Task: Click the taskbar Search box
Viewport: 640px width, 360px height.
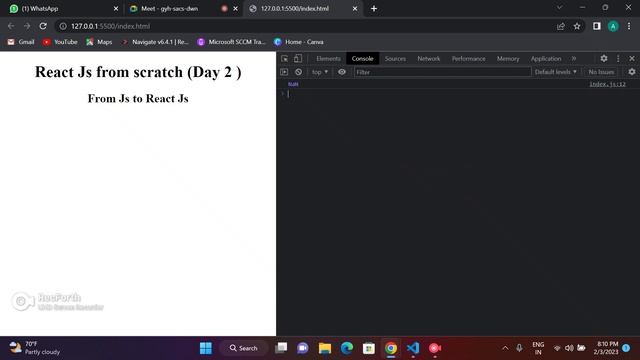Action: coord(244,348)
